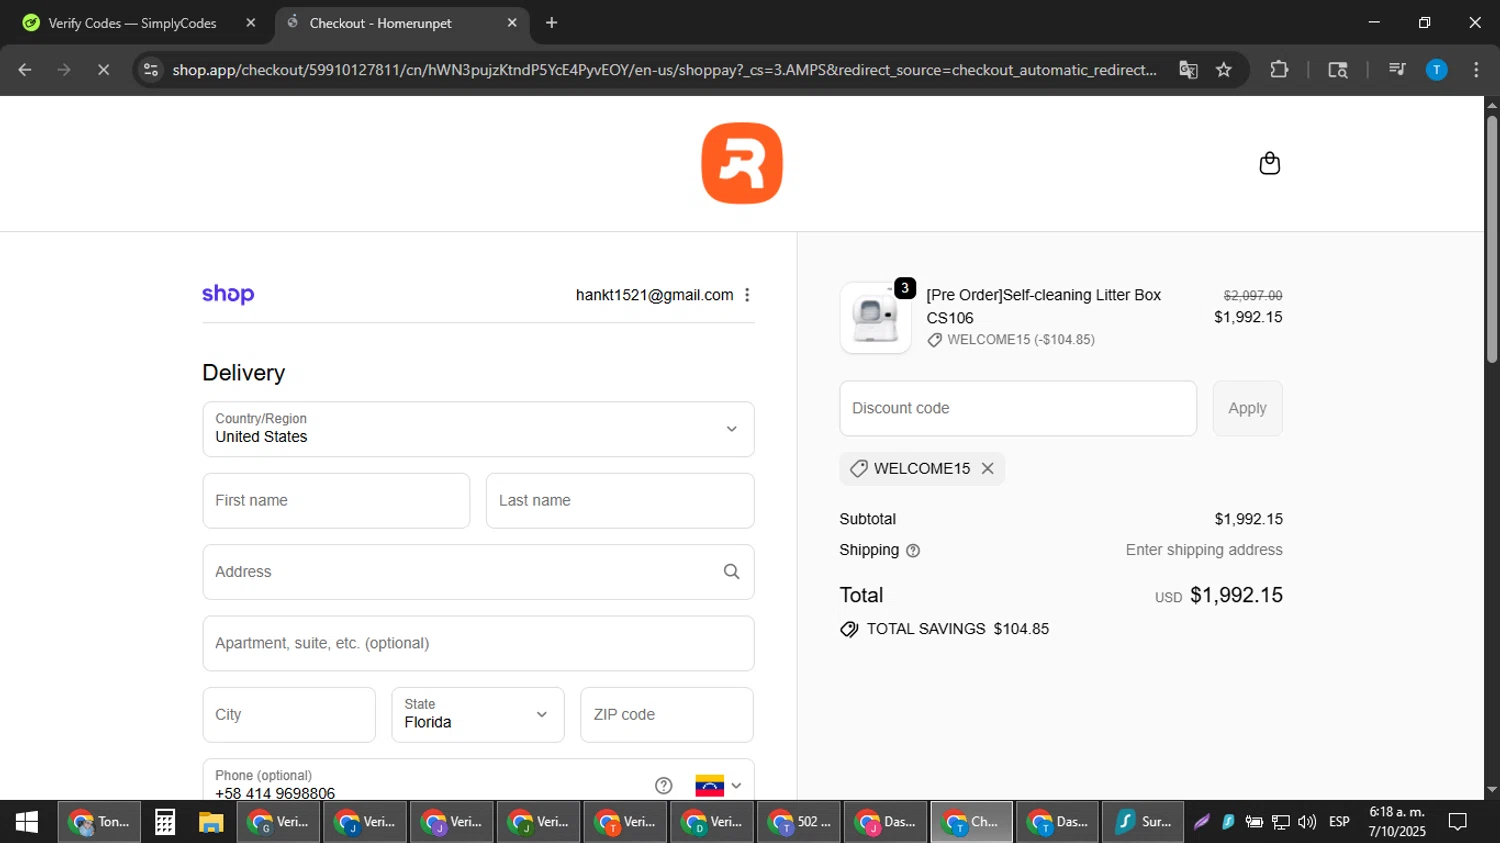The width and height of the screenshot is (1500, 843).
Task: Click the TOTAL SAVINGS $104.85 text
Action: [957, 629]
